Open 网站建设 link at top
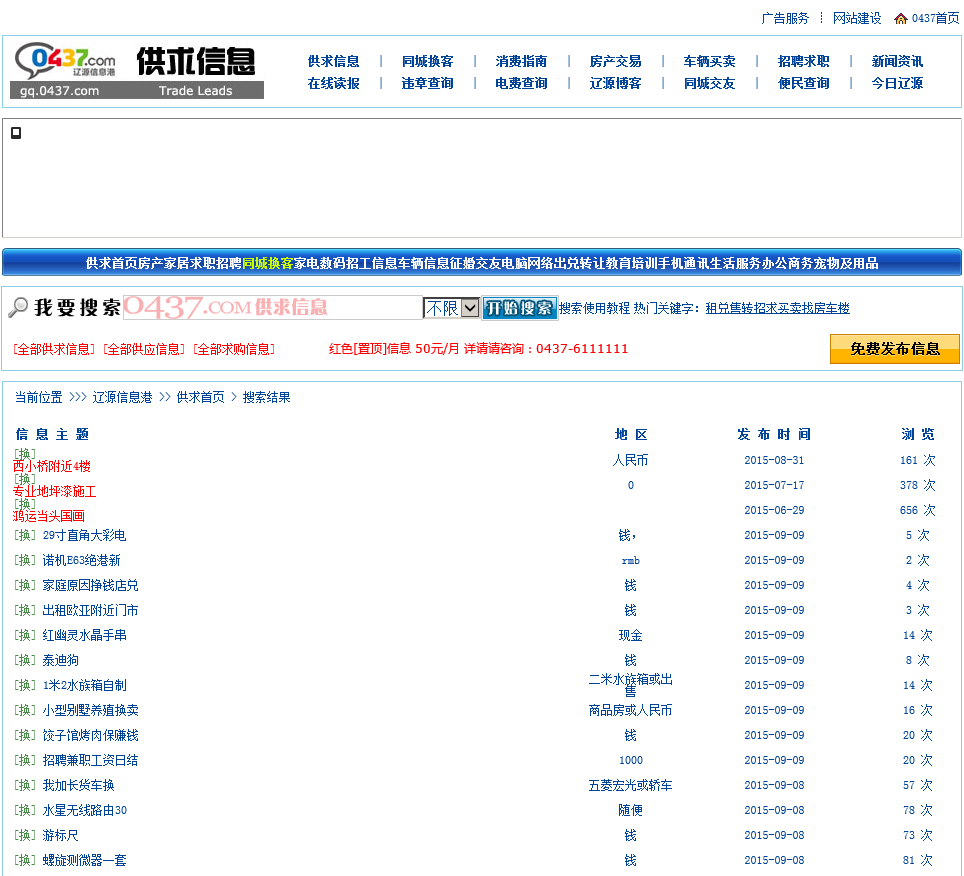This screenshot has height=876, width=964. tap(857, 18)
